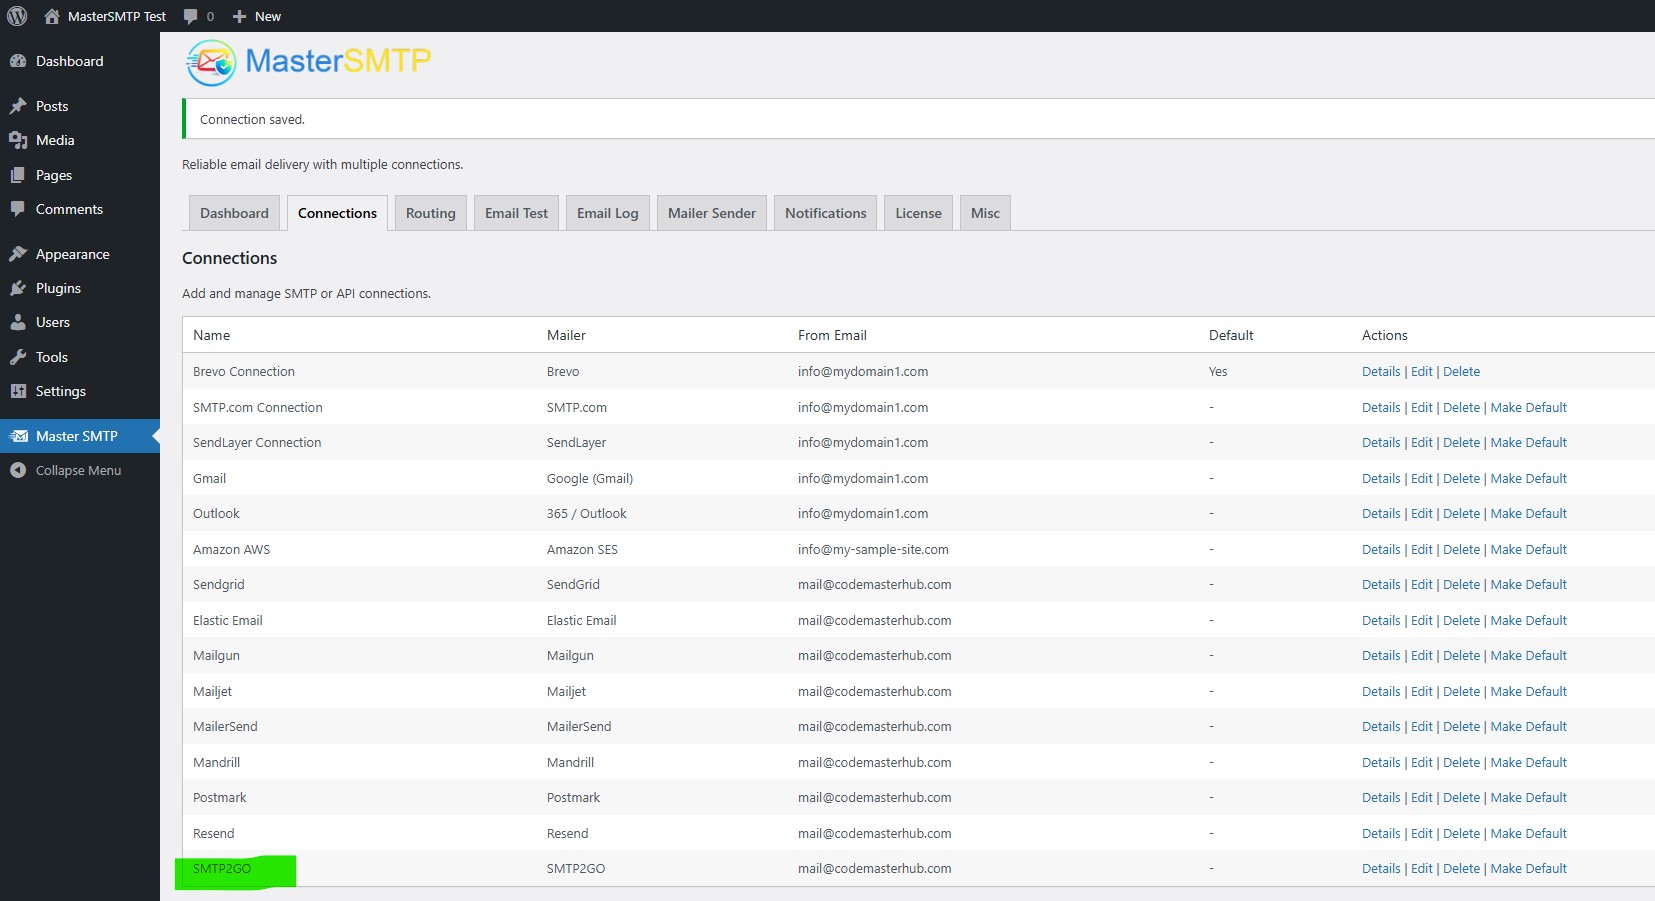This screenshot has width=1655, height=901.
Task: Delete the Mailgun connection
Action: [1461, 656]
